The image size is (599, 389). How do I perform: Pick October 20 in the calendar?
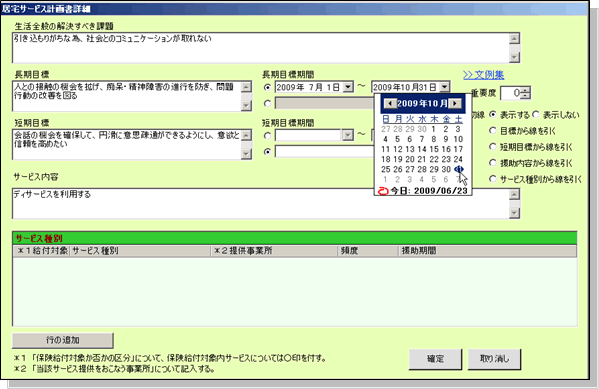[410, 159]
